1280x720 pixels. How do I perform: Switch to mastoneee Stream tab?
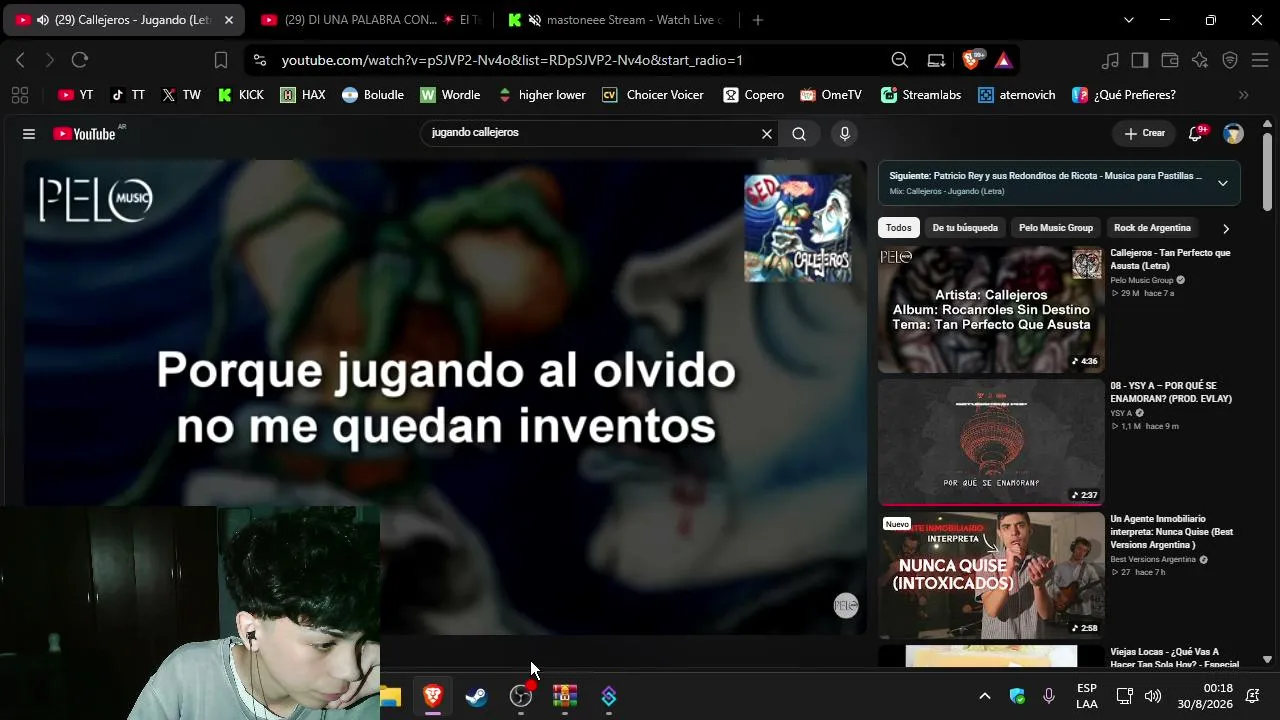tap(616, 20)
